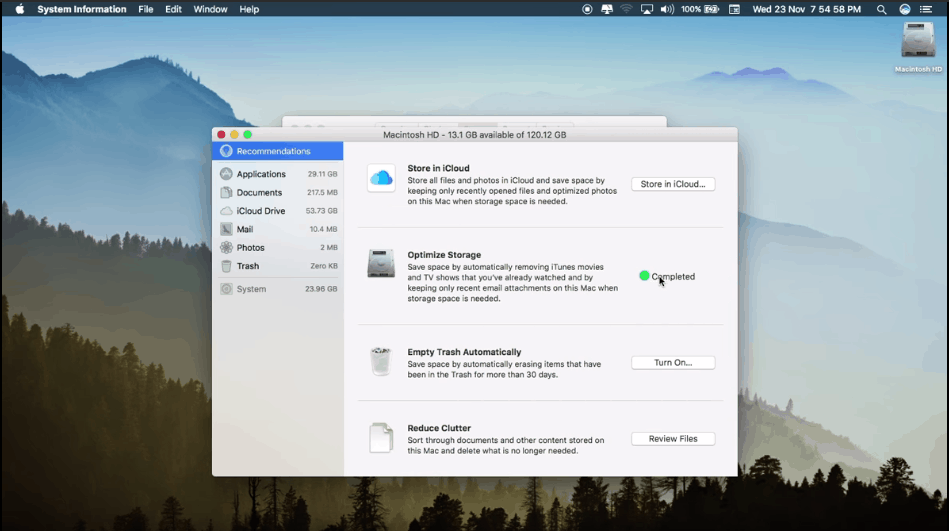
Task: Click the screen recording status icon
Action: point(587,9)
